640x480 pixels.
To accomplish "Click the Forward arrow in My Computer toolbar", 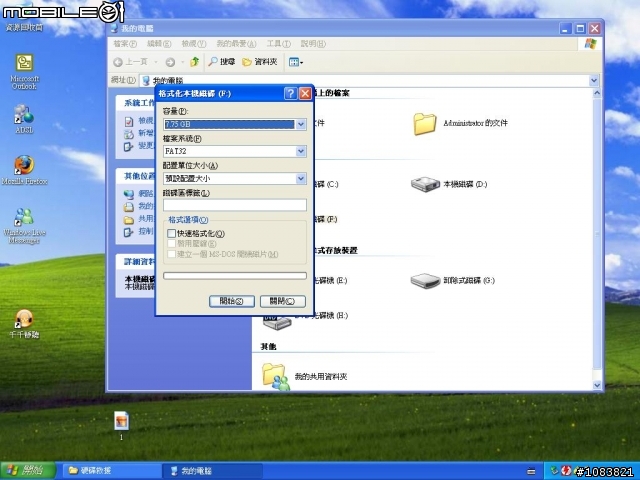I will click(x=170, y=62).
